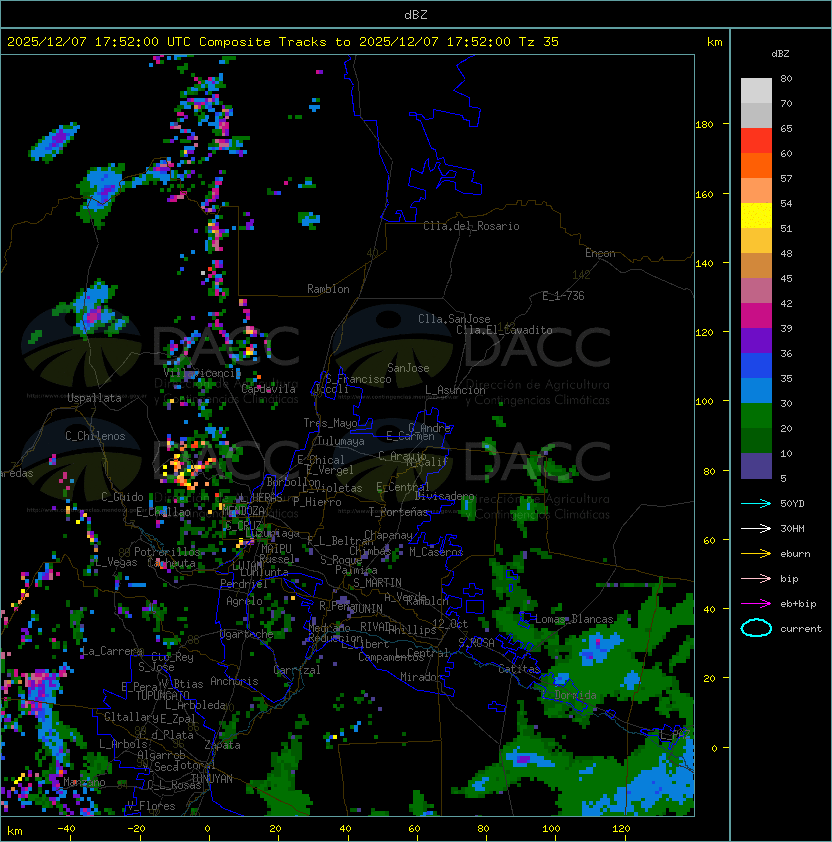Screen dimensions: 832x842
Task: Click the Uspallata town label
Action: (94, 398)
